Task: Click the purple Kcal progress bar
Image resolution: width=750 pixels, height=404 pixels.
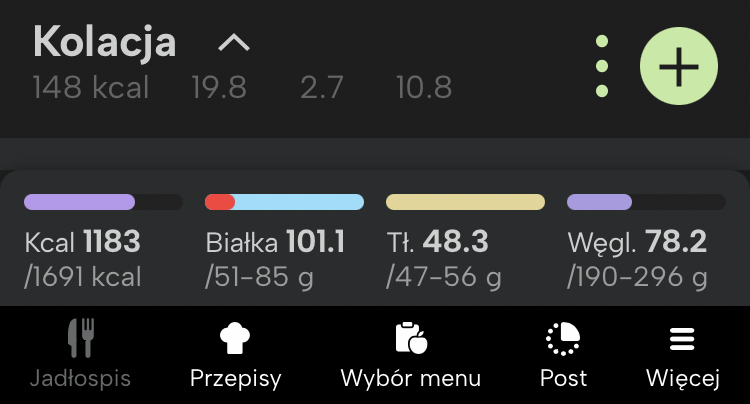Action: tap(103, 202)
